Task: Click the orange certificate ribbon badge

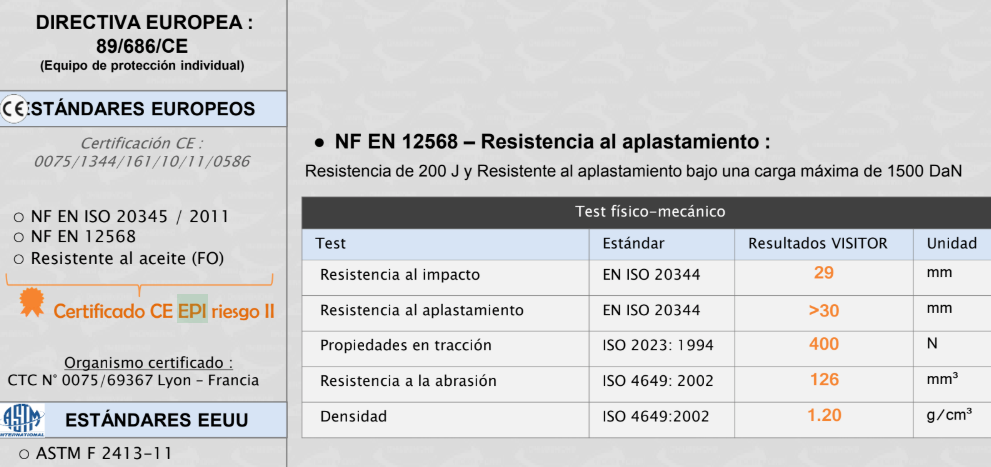Action: (32, 303)
